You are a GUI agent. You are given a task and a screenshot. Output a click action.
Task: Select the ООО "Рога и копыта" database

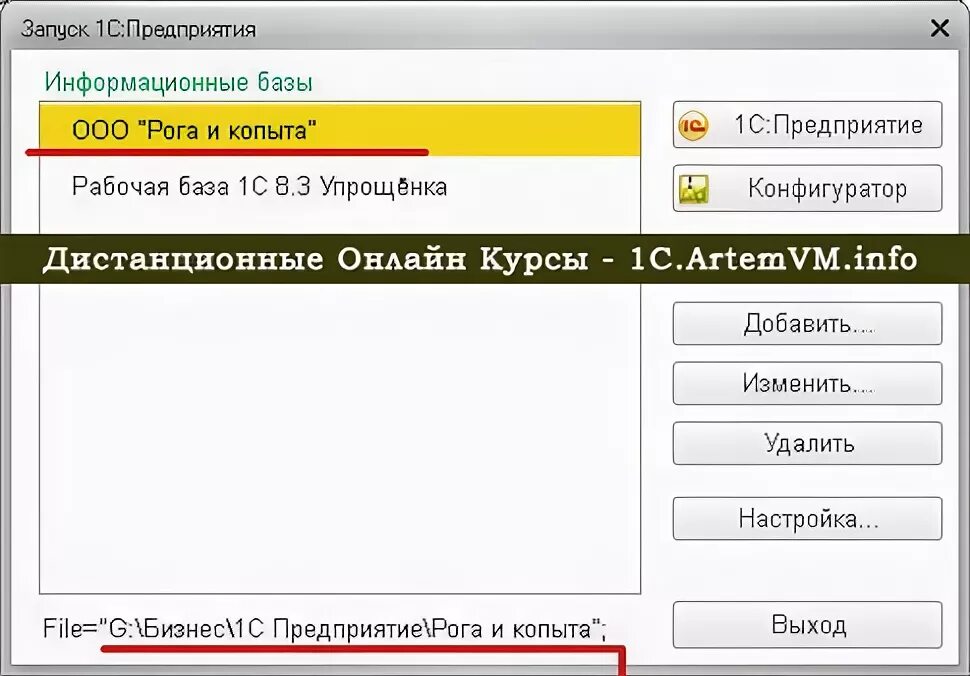(340, 129)
